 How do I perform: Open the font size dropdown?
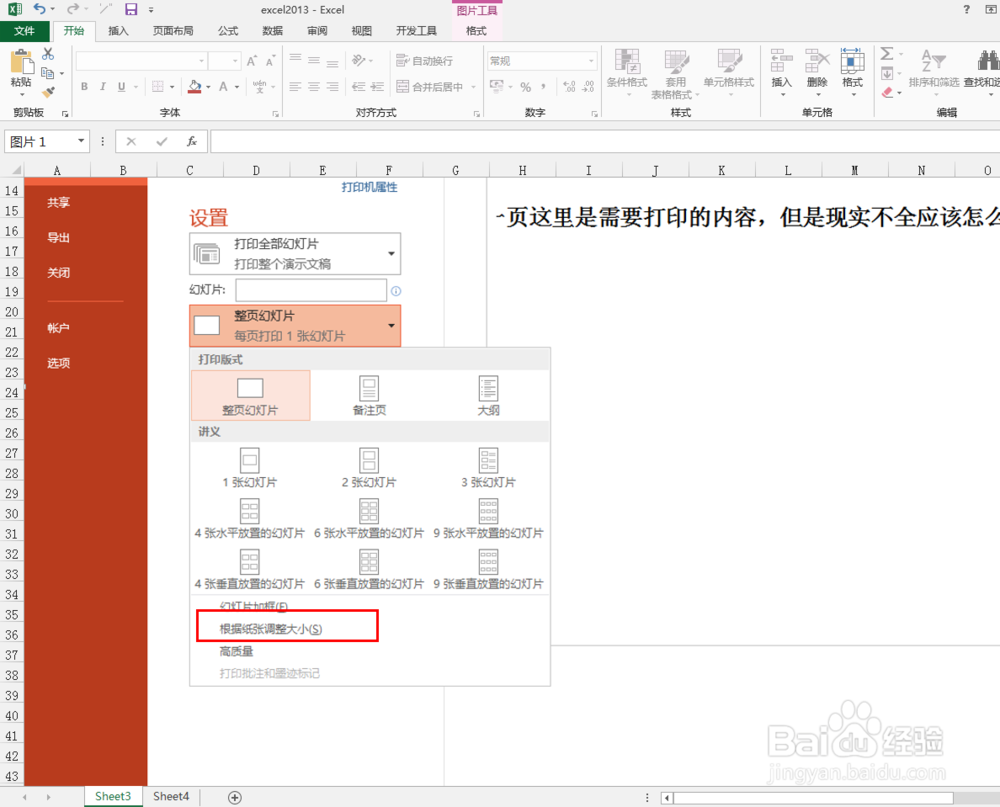tap(235, 61)
